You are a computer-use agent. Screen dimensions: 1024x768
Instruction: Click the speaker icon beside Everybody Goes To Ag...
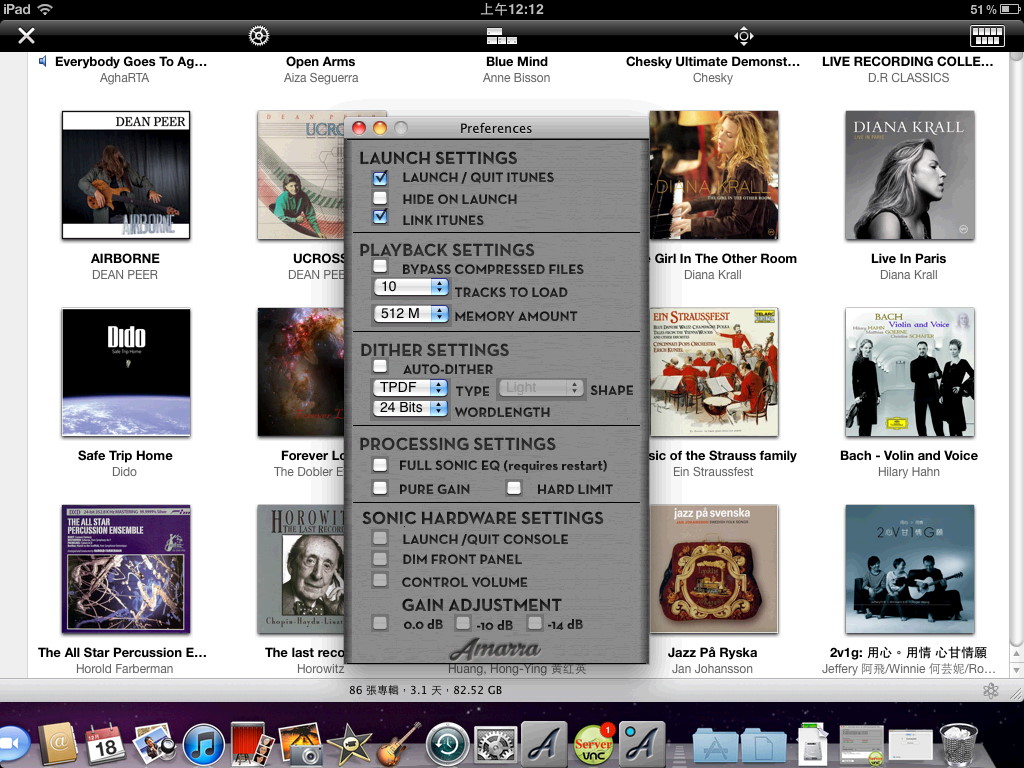click(42, 61)
